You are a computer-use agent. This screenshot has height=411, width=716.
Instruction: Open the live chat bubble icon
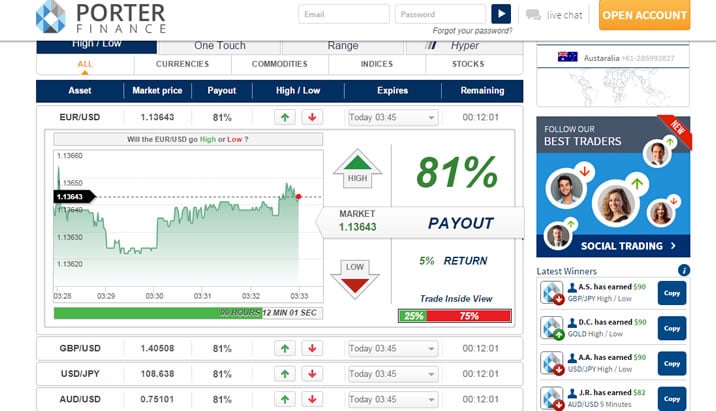(533, 15)
